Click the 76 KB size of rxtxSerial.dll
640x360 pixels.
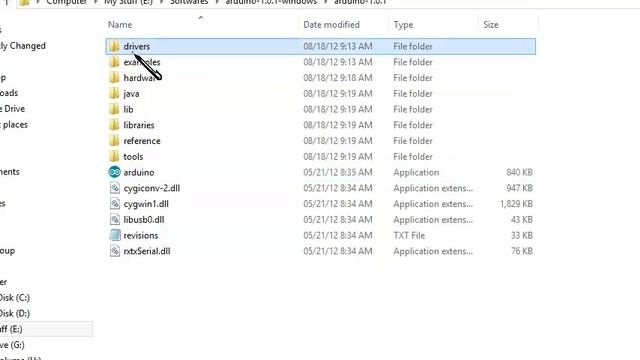click(522, 251)
